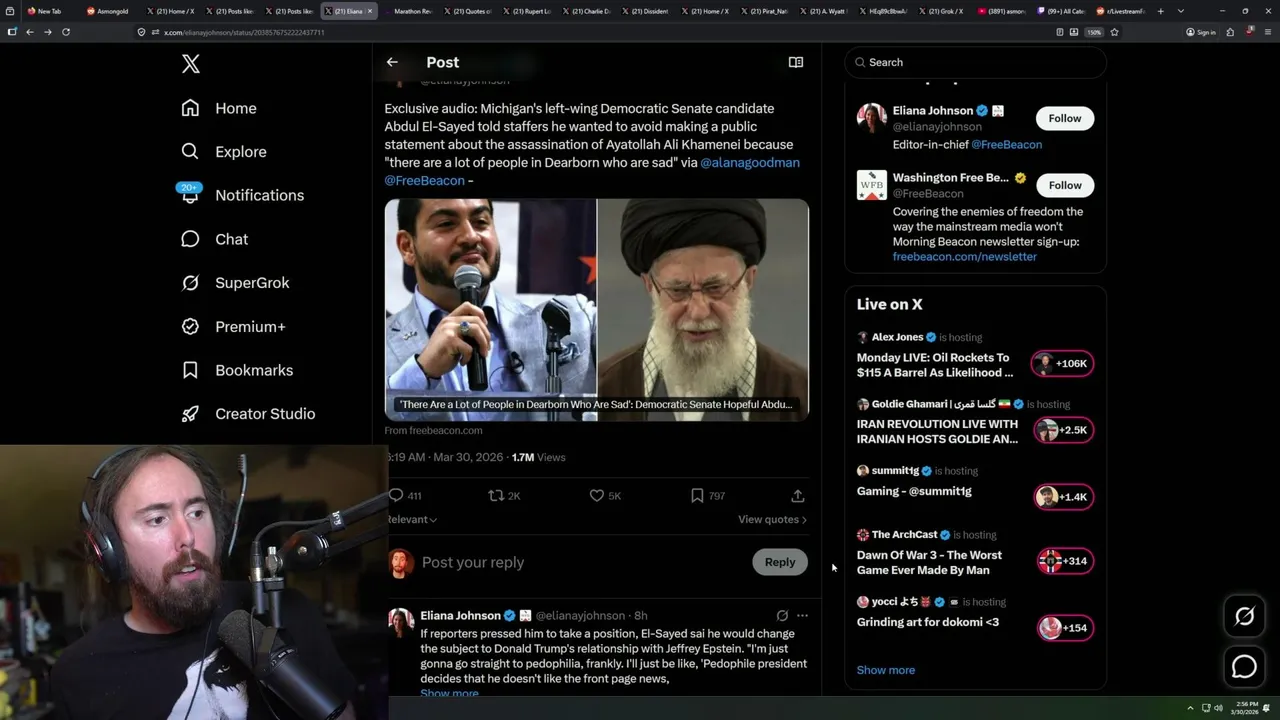The width and height of the screenshot is (1280, 720).
Task: Open reader view icon beside Post header
Action: (x=796, y=62)
